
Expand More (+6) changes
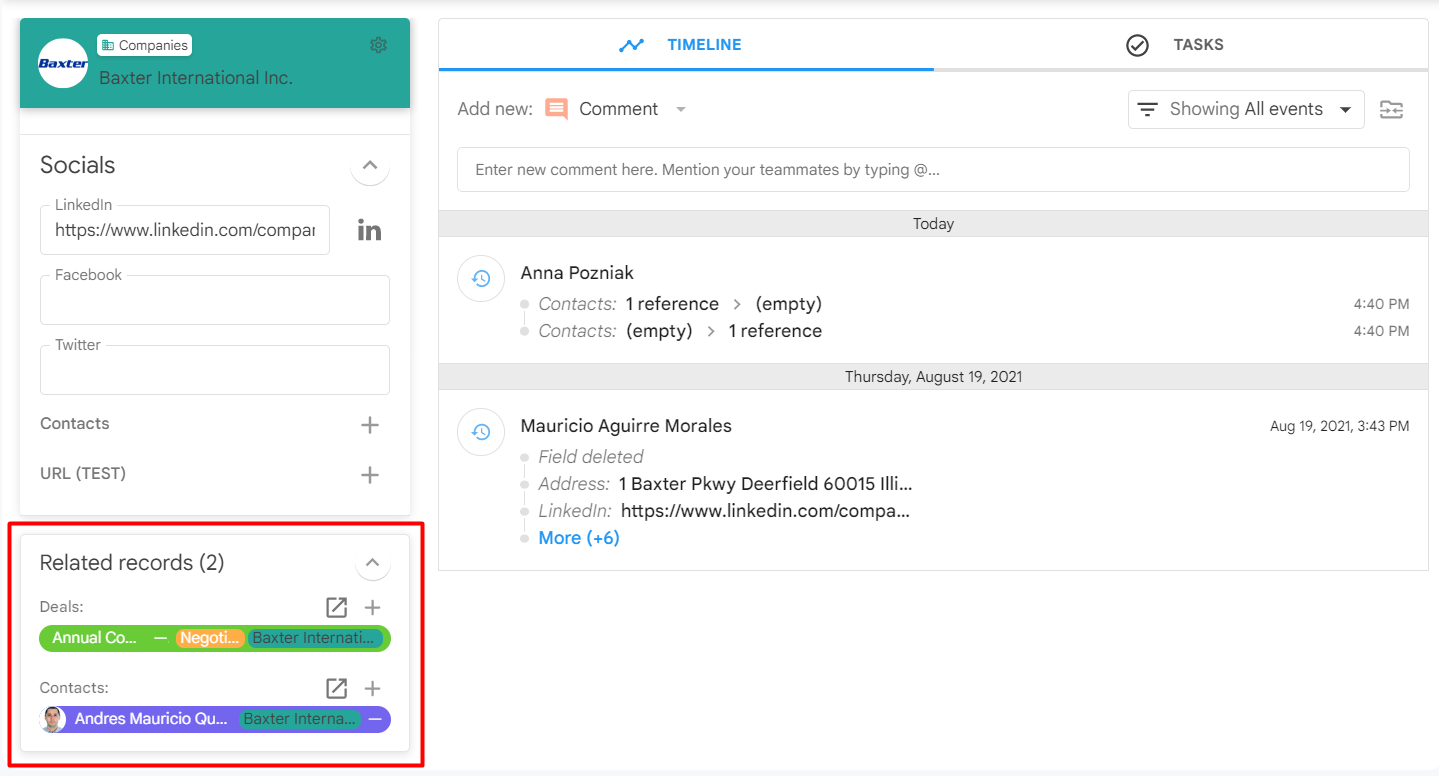[579, 538]
